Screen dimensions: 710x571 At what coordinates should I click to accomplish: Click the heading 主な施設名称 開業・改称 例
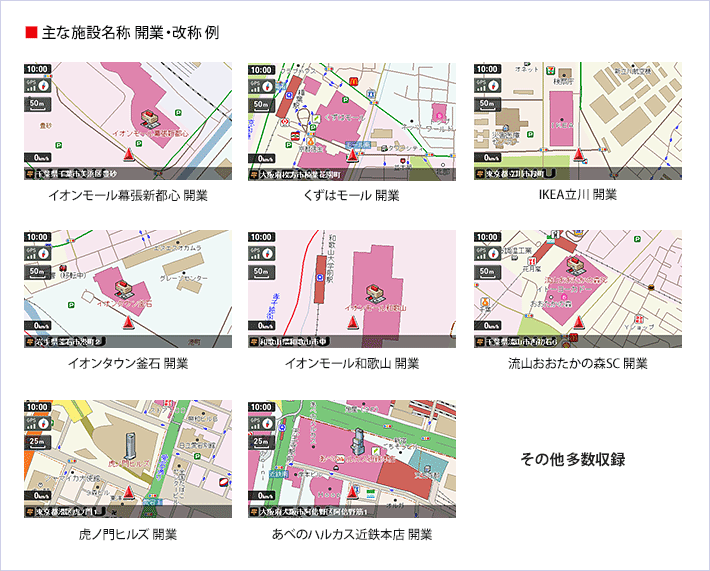click(x=130, y=33)
